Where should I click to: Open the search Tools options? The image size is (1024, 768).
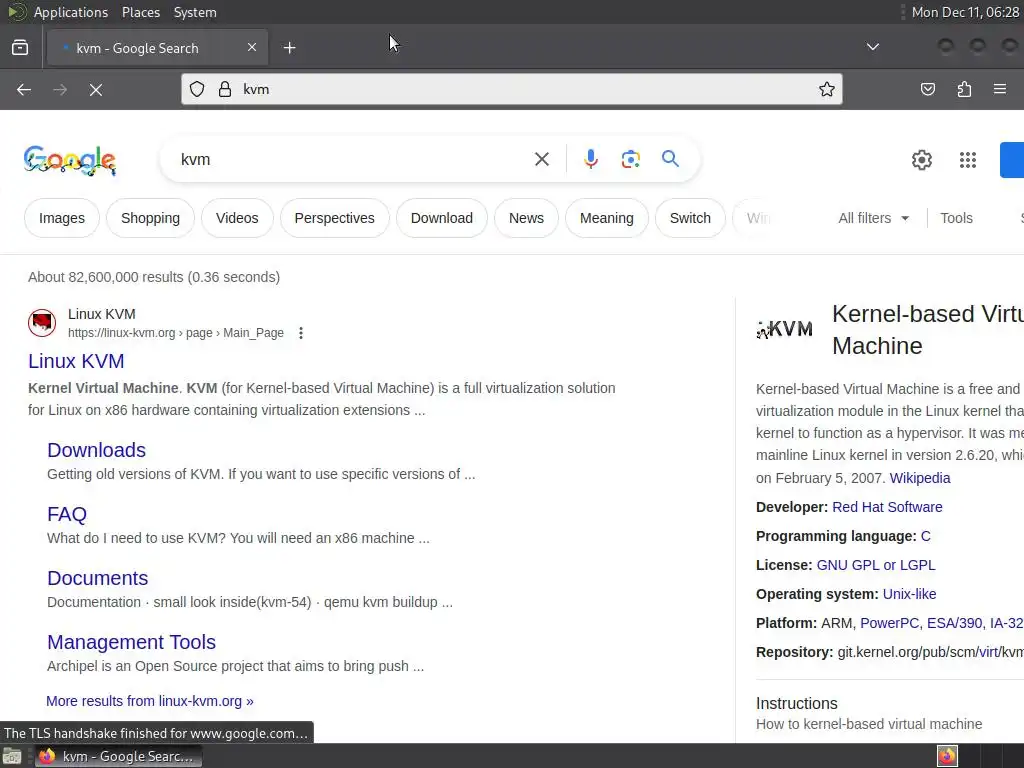pyautogui.click(x=956, y=218)
